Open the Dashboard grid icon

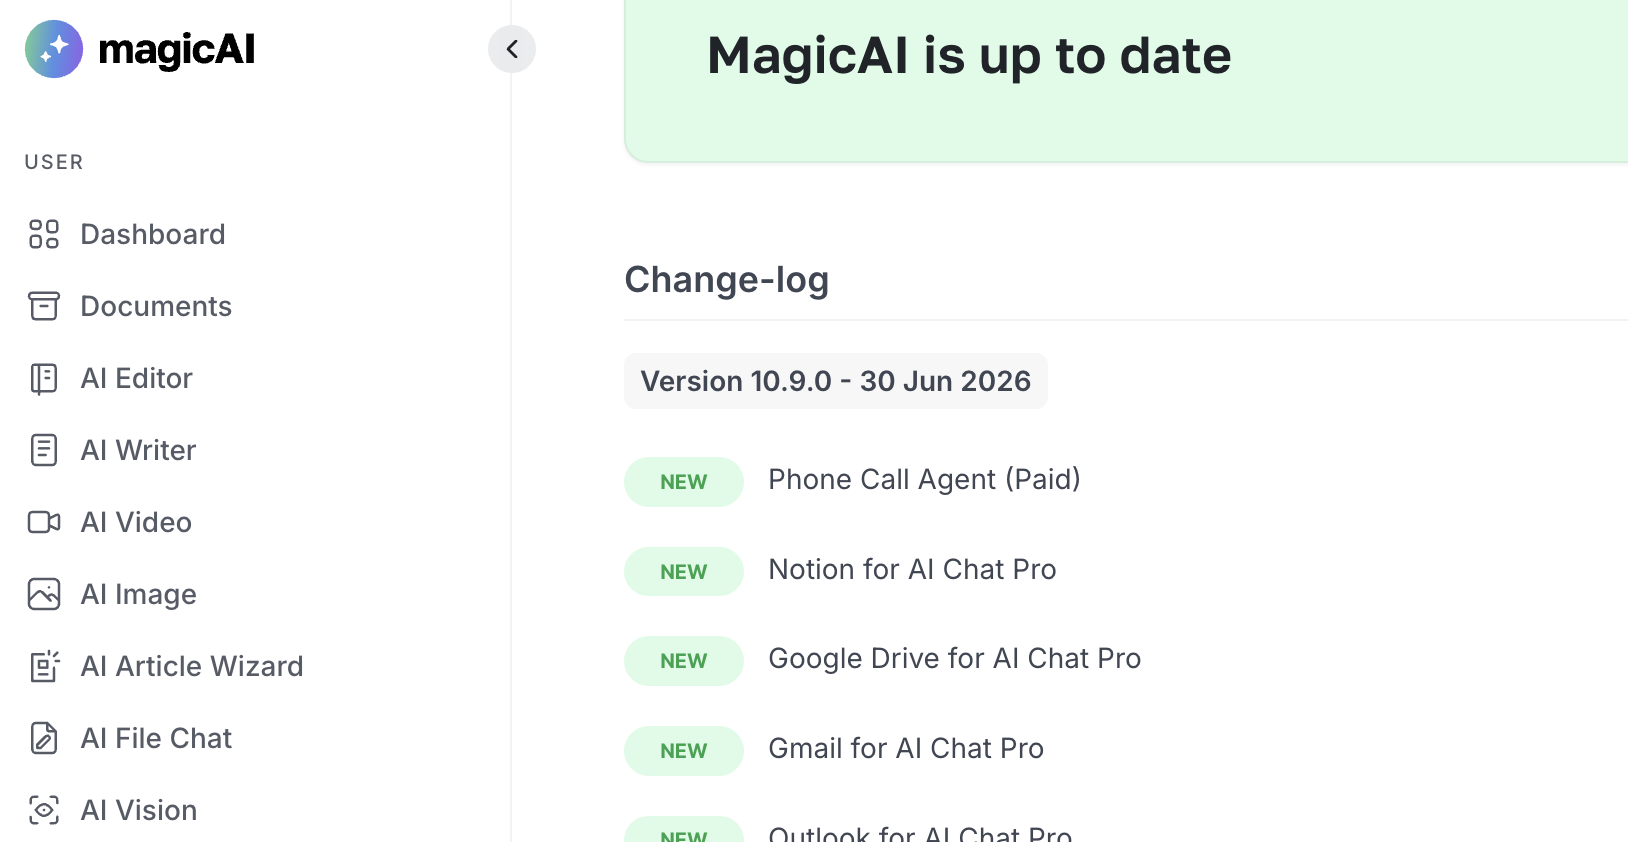(x=44, y=234)
